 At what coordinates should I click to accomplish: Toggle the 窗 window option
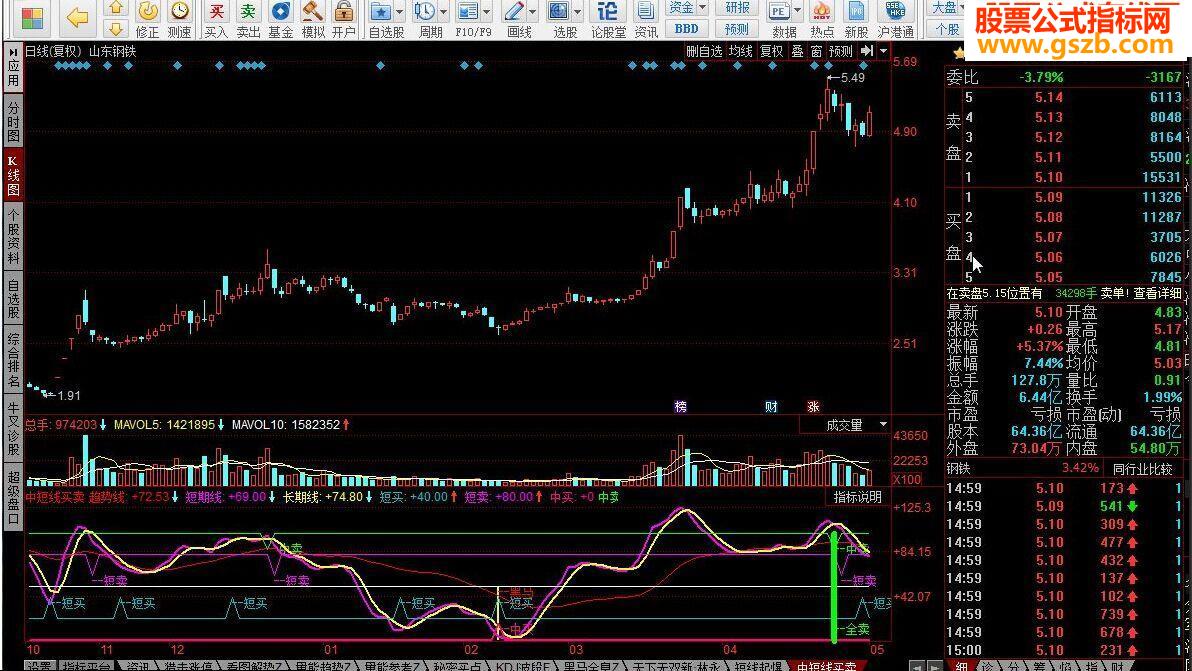pos(816,51)
